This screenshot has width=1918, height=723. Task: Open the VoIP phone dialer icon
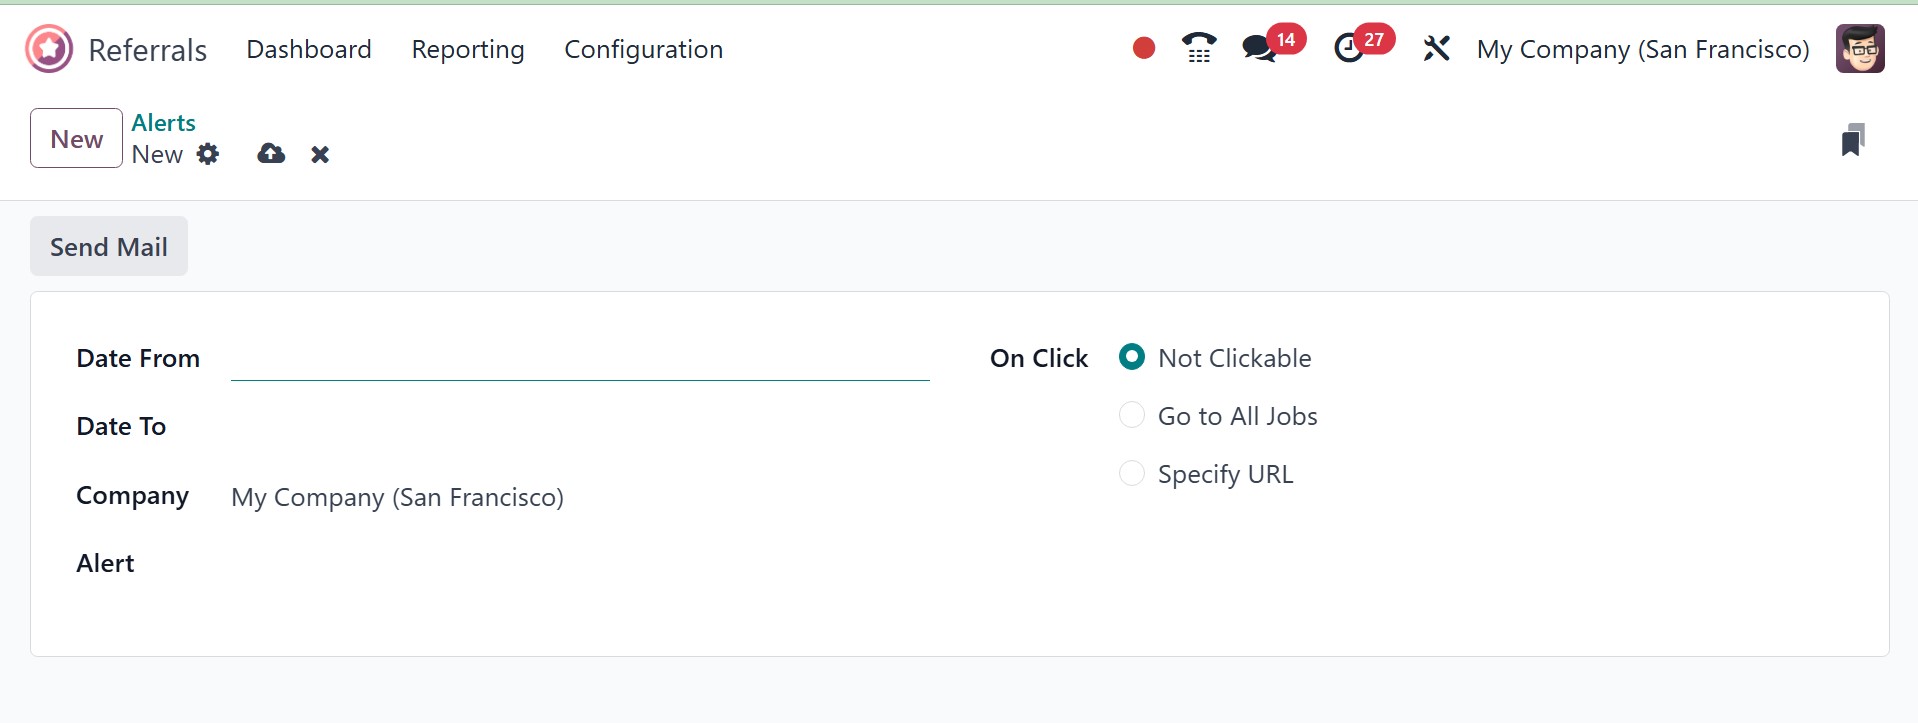point(1198,48)
